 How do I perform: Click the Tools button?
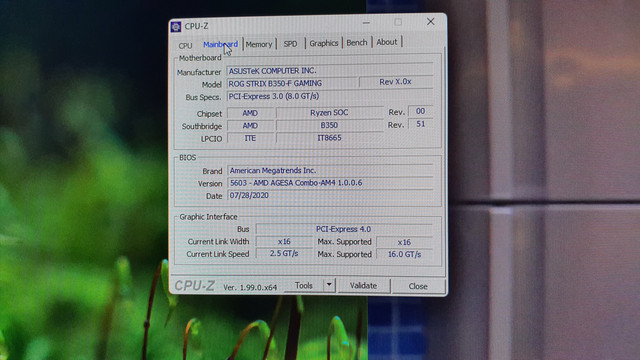coord(304,285)
